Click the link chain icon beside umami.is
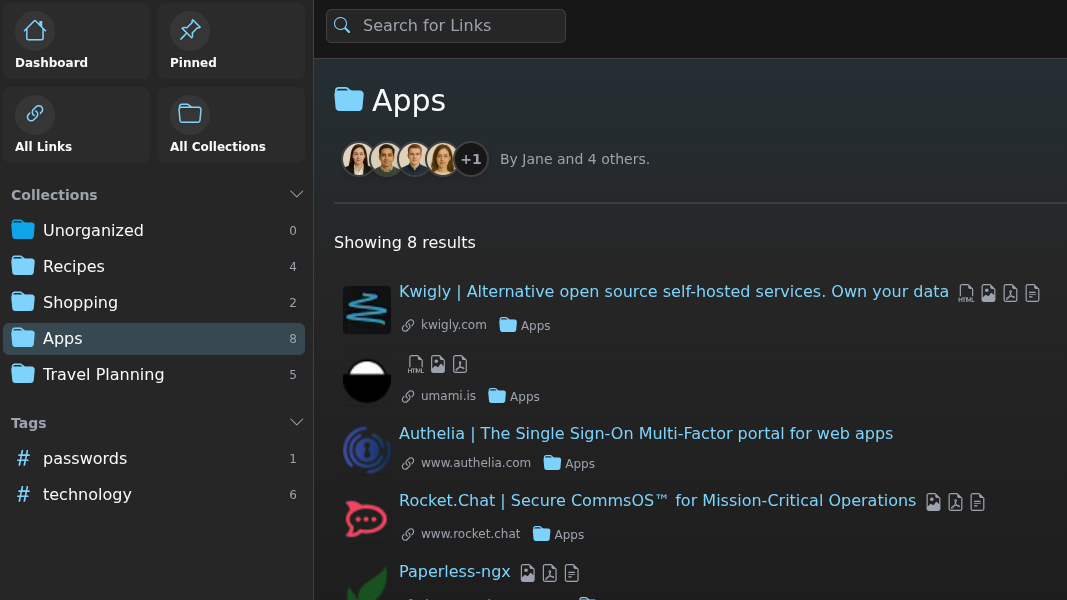 (408, 396)
